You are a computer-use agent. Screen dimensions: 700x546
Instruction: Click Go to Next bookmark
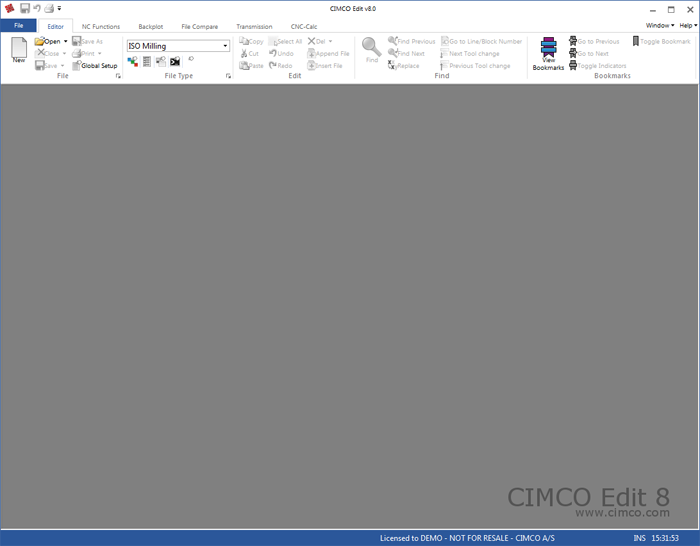pyautogui.click(x=589, y=54)
